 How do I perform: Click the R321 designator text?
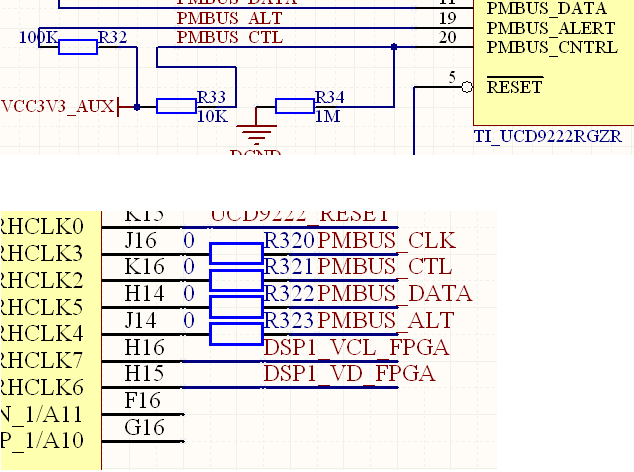click(x=289, y=267)
